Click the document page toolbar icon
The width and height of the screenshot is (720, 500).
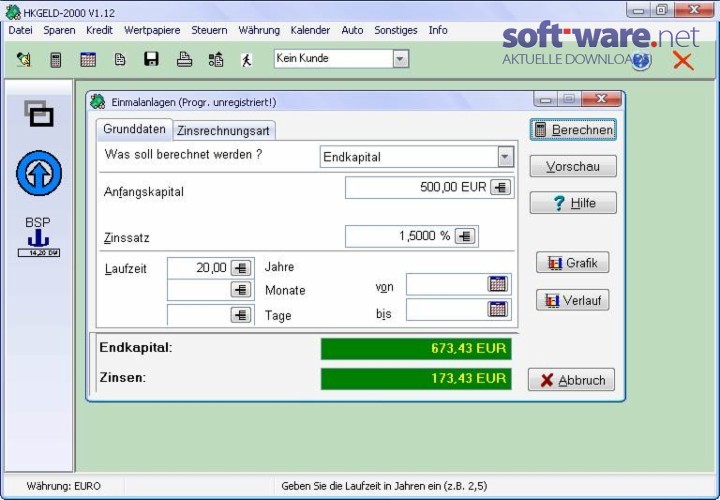[x=120, y=60]
